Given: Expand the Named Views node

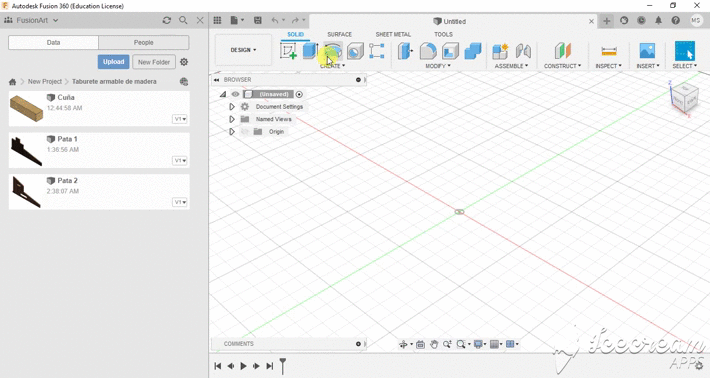Looking at the screenshot, I should coord(231,119).
